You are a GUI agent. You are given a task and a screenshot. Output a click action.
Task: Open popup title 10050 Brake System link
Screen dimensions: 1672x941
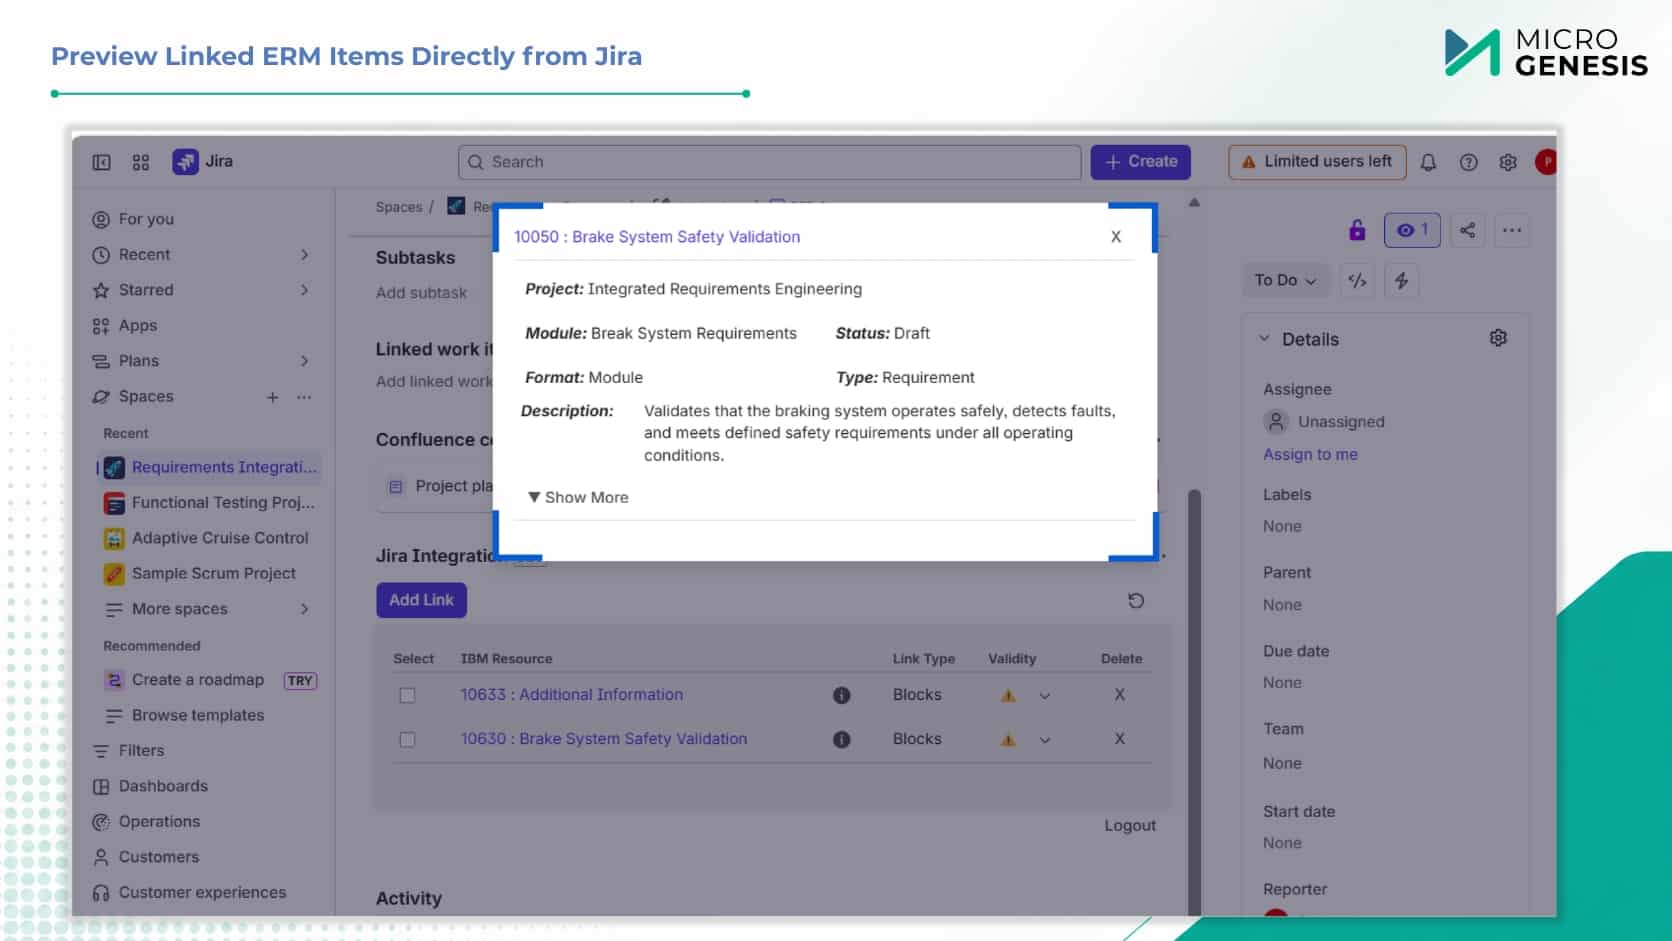tap(657, 237)
